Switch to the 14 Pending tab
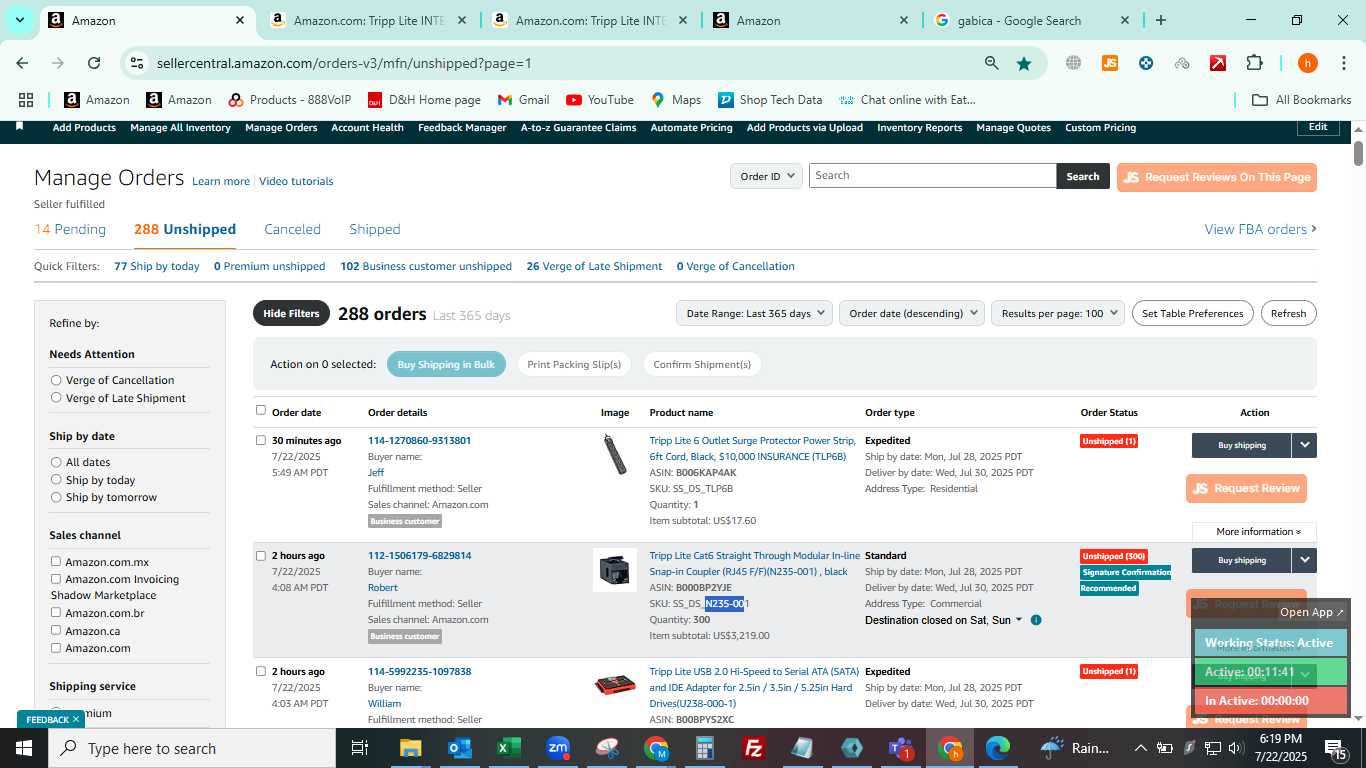This screenshot has width=1366, height=768. 70,229
